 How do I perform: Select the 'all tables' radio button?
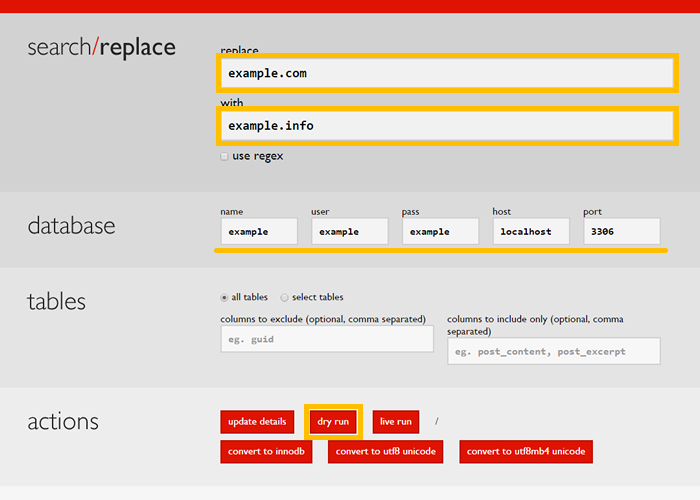pos(225,297)
